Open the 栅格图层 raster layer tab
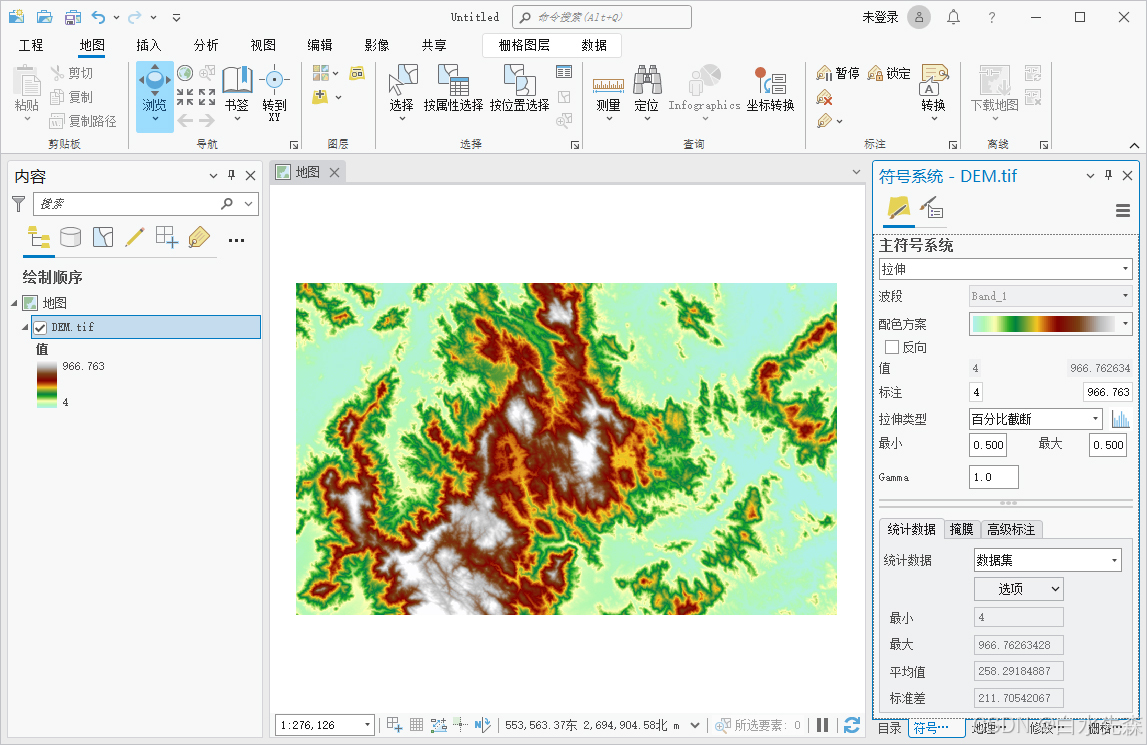1147x745 pixels. coord(524,45)
